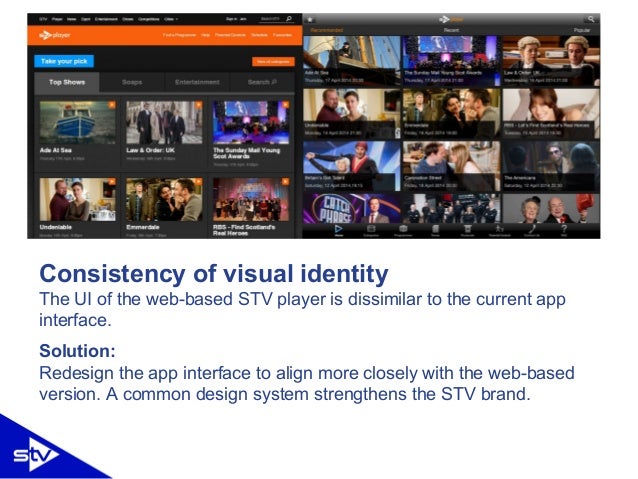Click the Help link in orange bar
Screen dimensions: 638x479
coord(205,35)
